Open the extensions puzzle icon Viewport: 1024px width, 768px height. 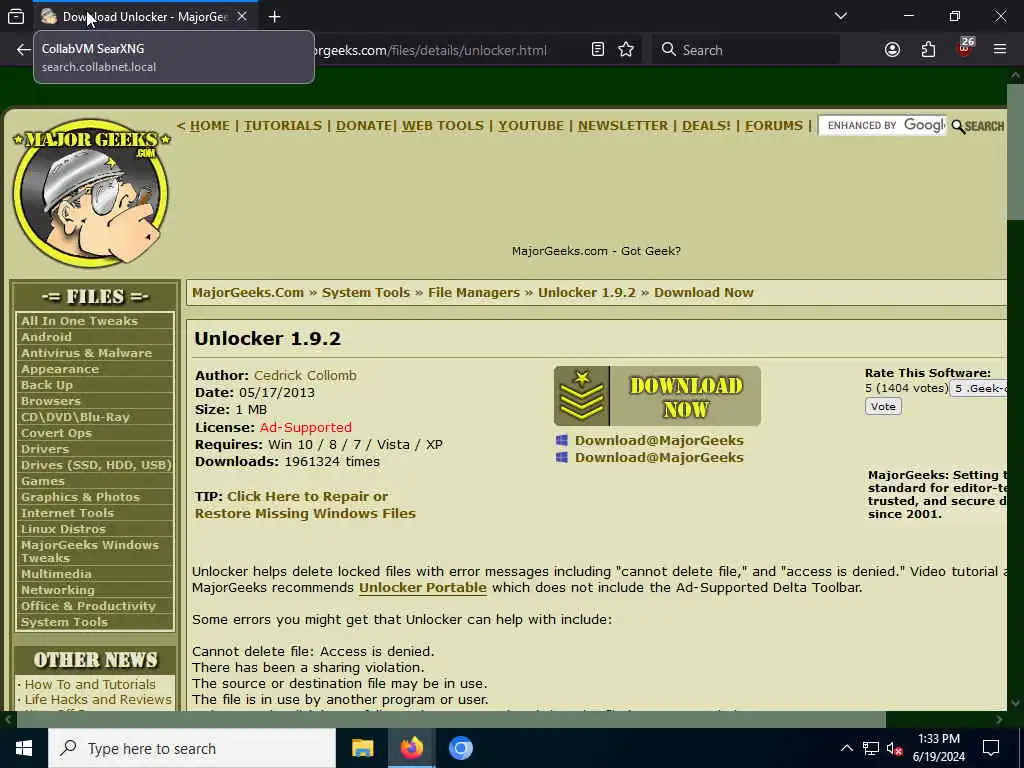point(928,50)
